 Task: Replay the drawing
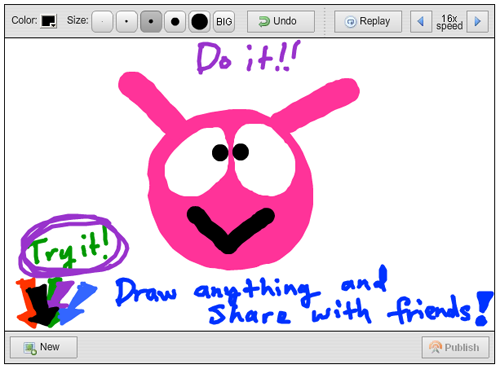(x=368, y=22)
